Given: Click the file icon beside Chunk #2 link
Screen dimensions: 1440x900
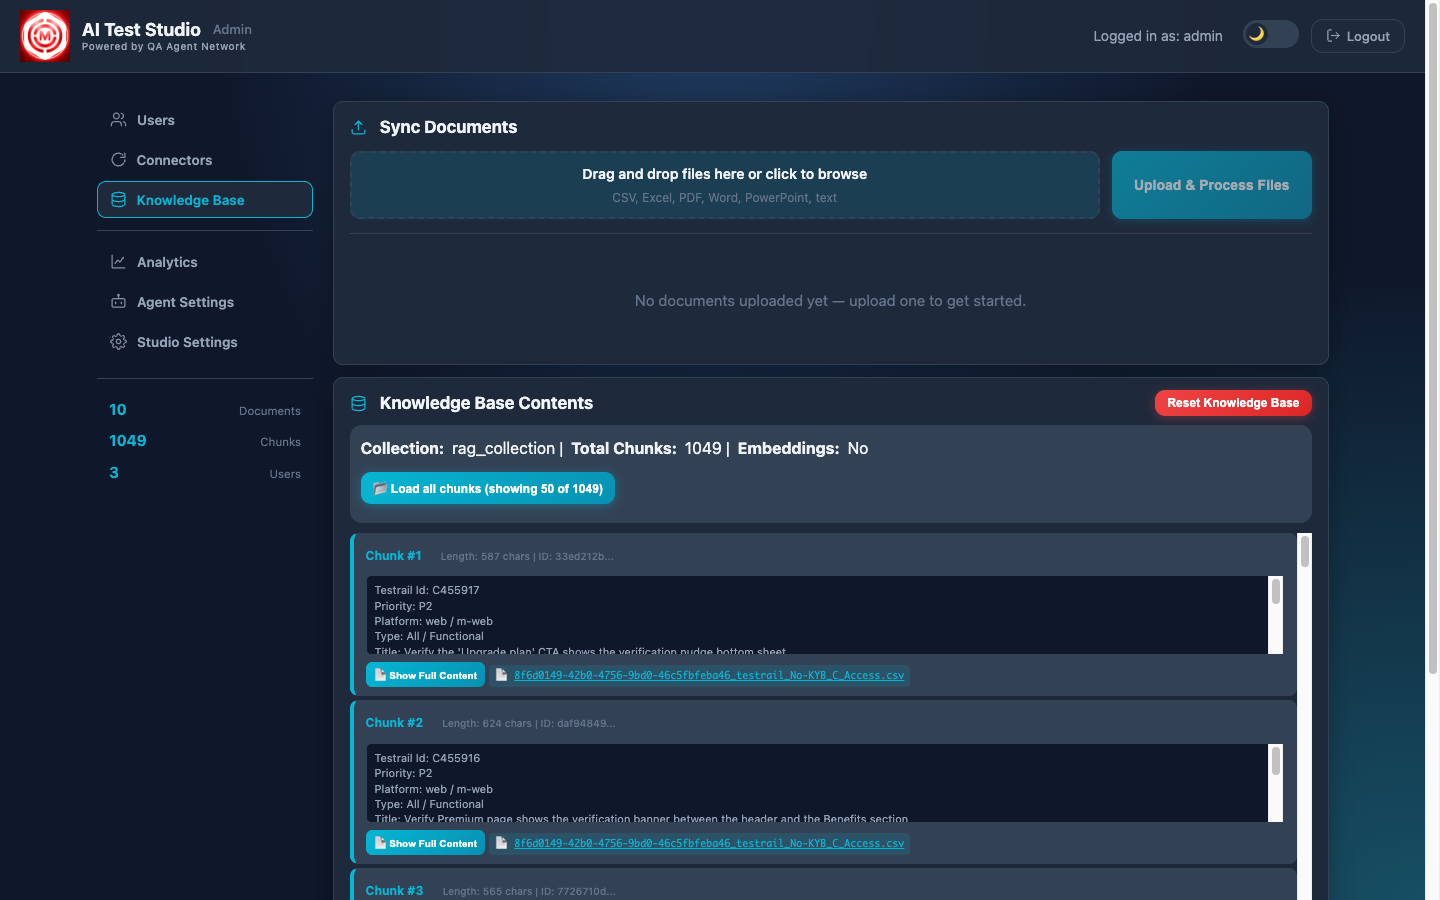Looking at the screenshot, I should click(502, 843).
